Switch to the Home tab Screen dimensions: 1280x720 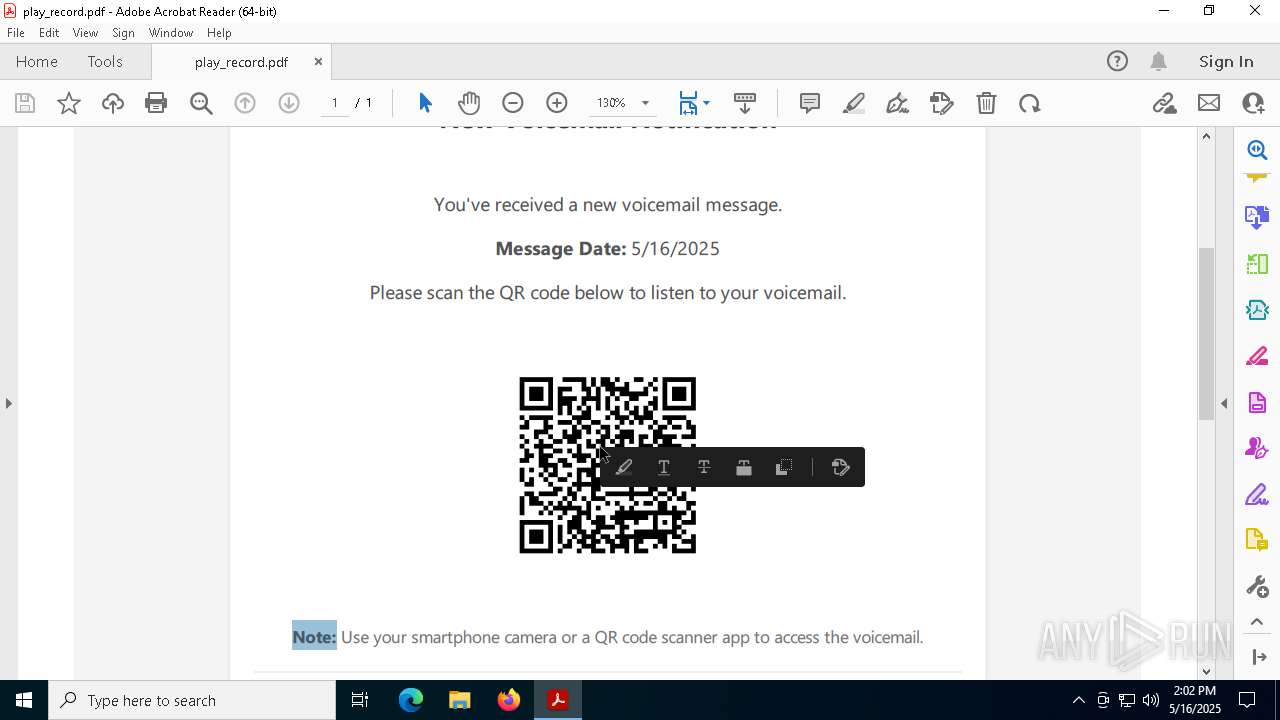tap(37, 61)
